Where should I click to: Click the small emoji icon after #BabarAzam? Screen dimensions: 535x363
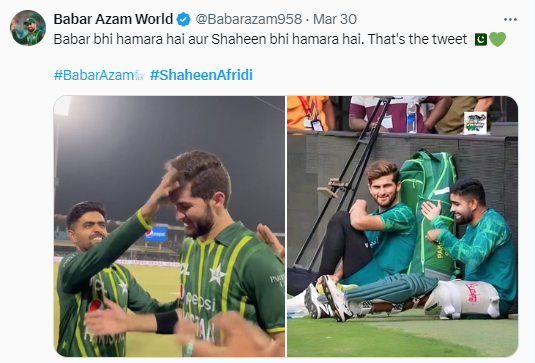coord(139,75)
